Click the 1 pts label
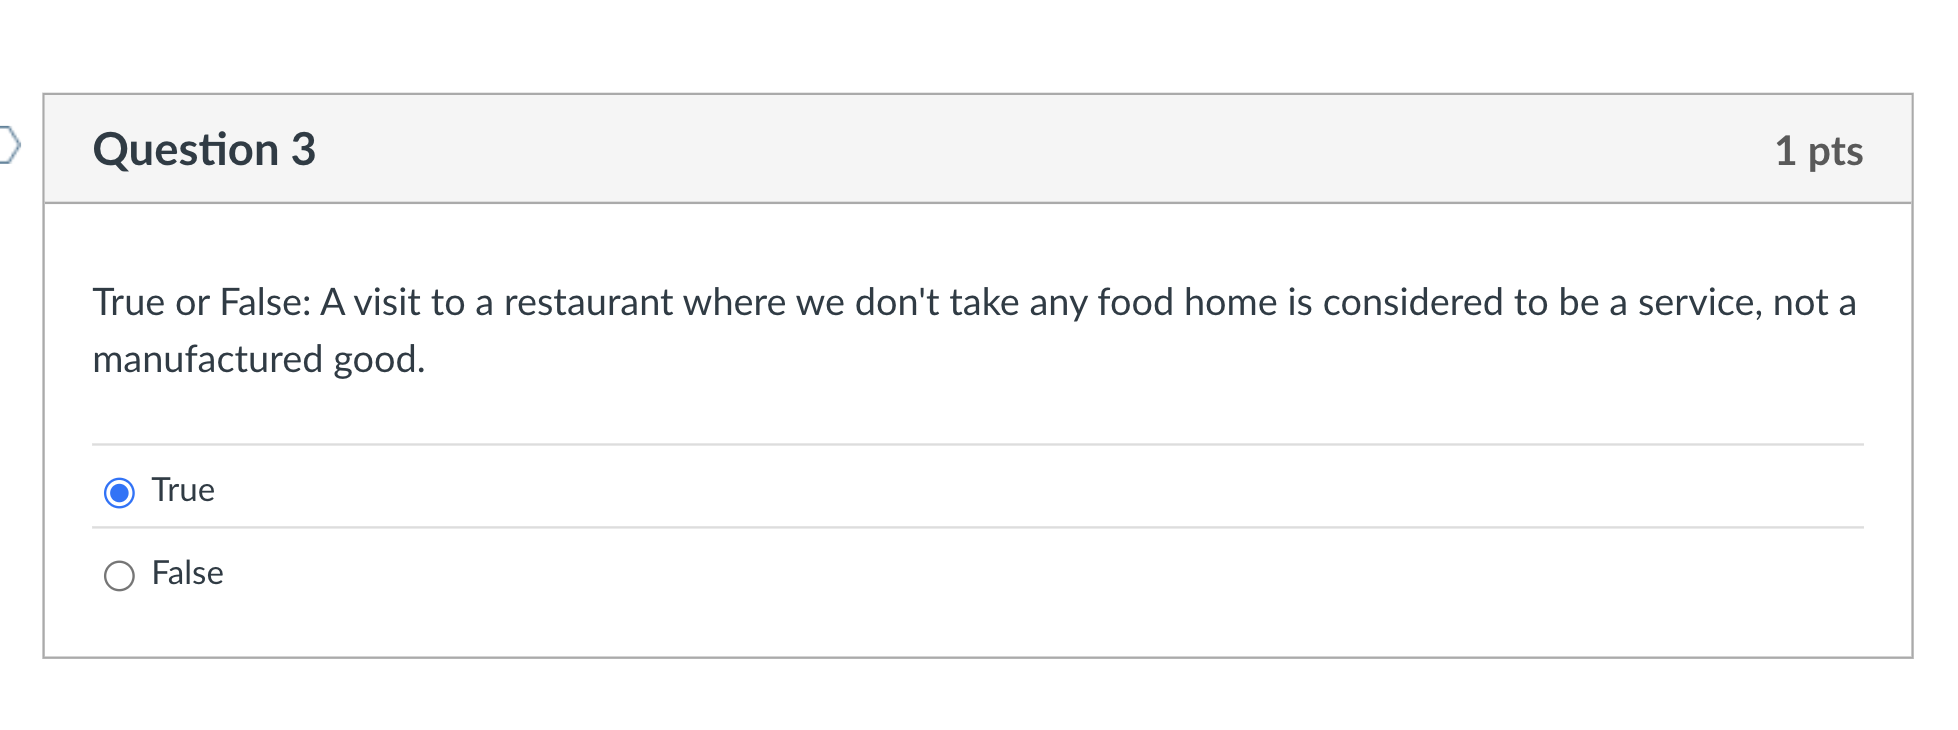The image size is (1958, 730). 1819,152
